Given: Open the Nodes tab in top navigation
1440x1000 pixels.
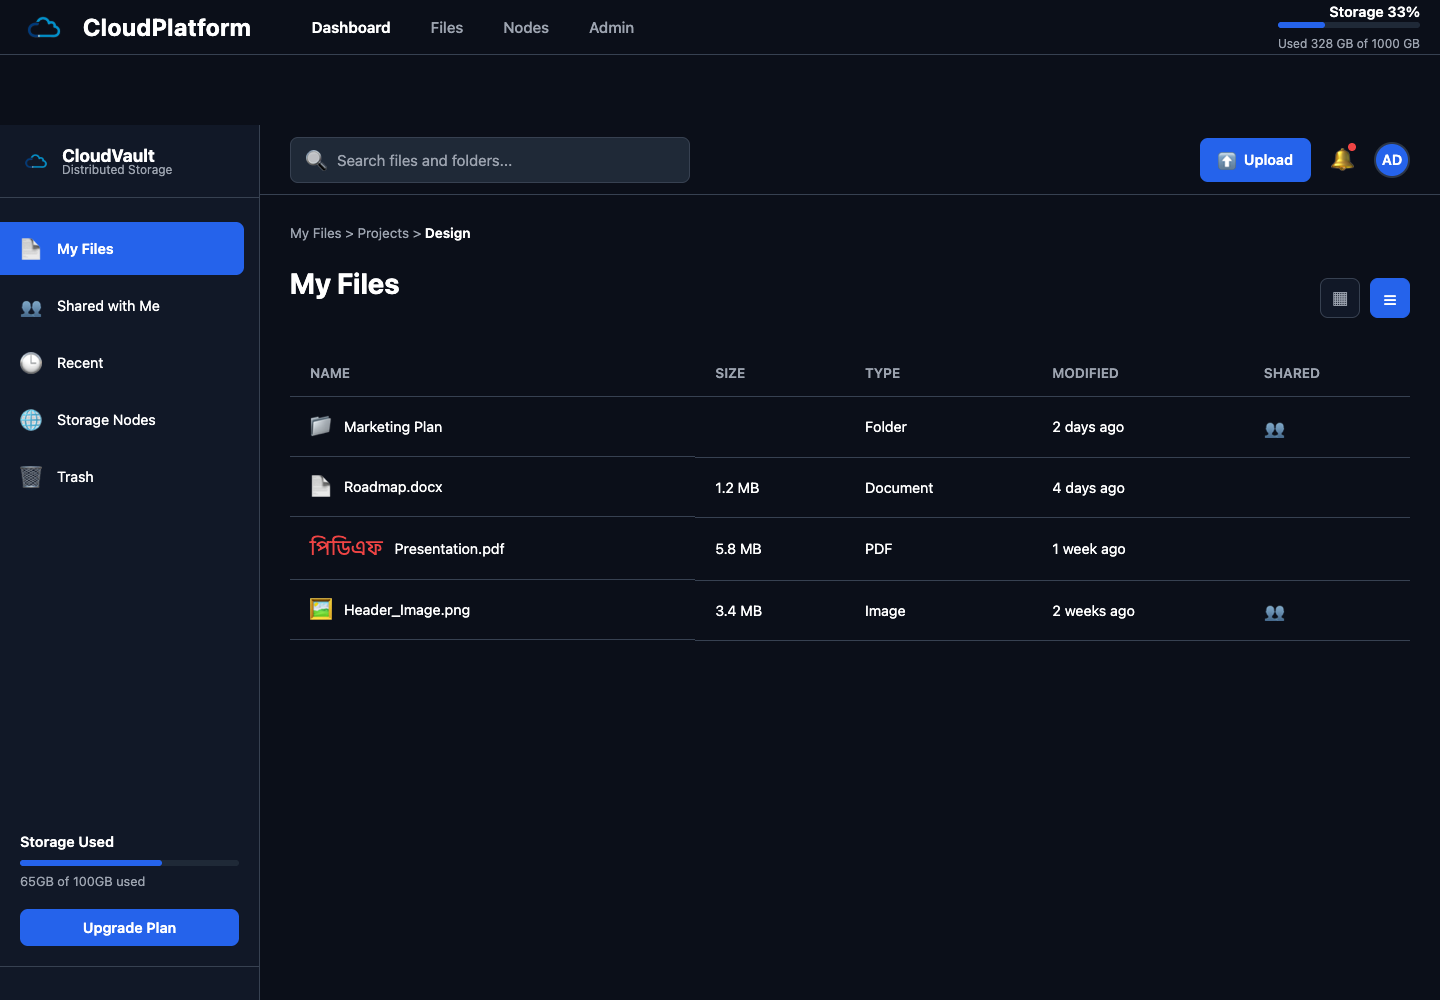Looking at the screenshot, I should (526, 28).
